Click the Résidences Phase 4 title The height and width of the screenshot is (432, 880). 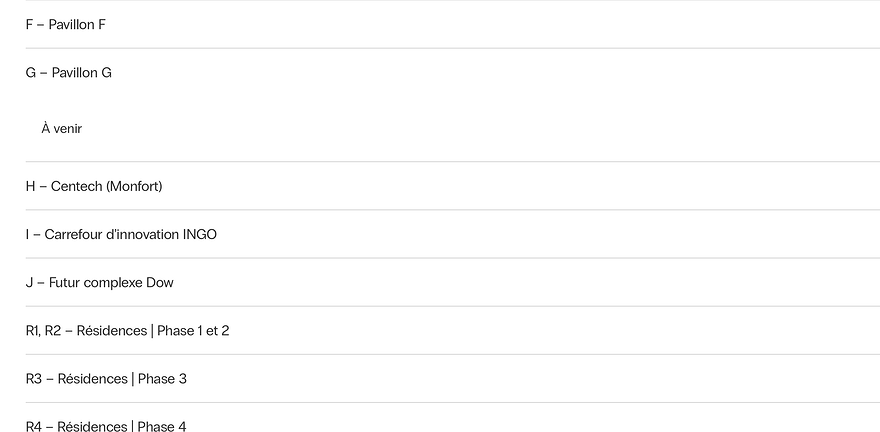coord(122,426)
